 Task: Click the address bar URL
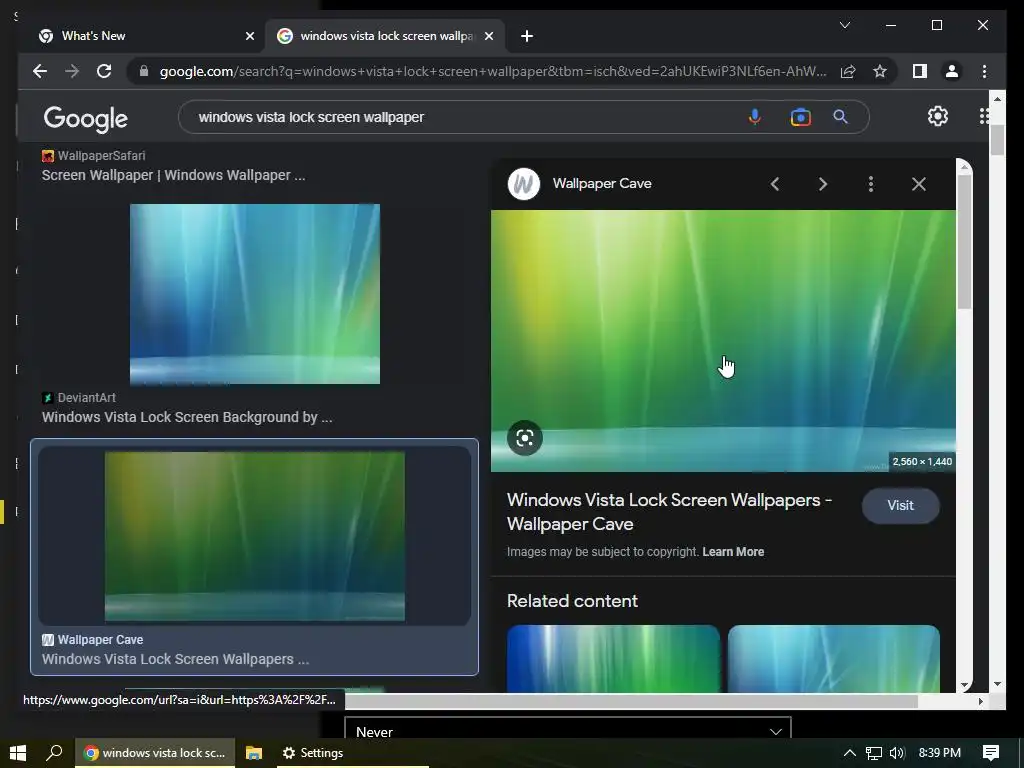pos(493,71)
